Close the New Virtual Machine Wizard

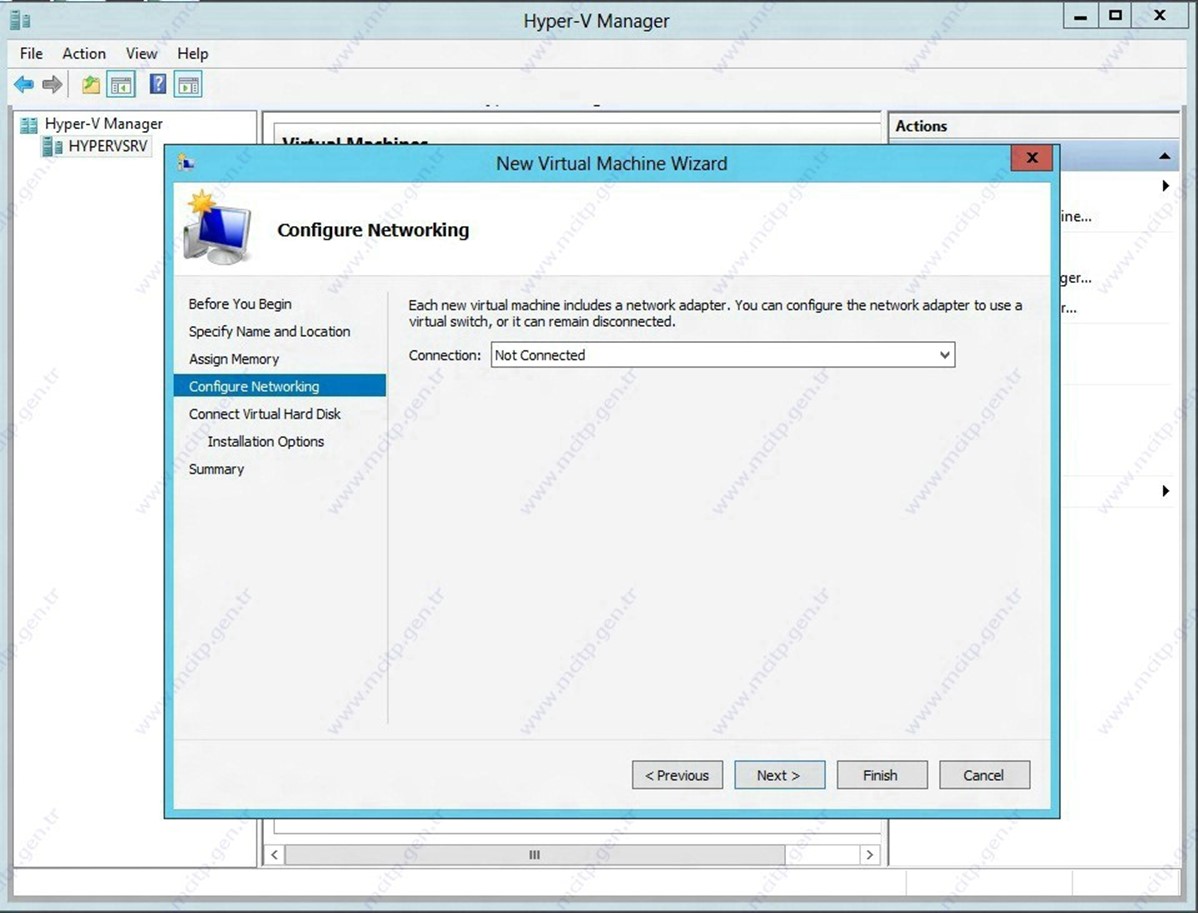pos(1031,158)
